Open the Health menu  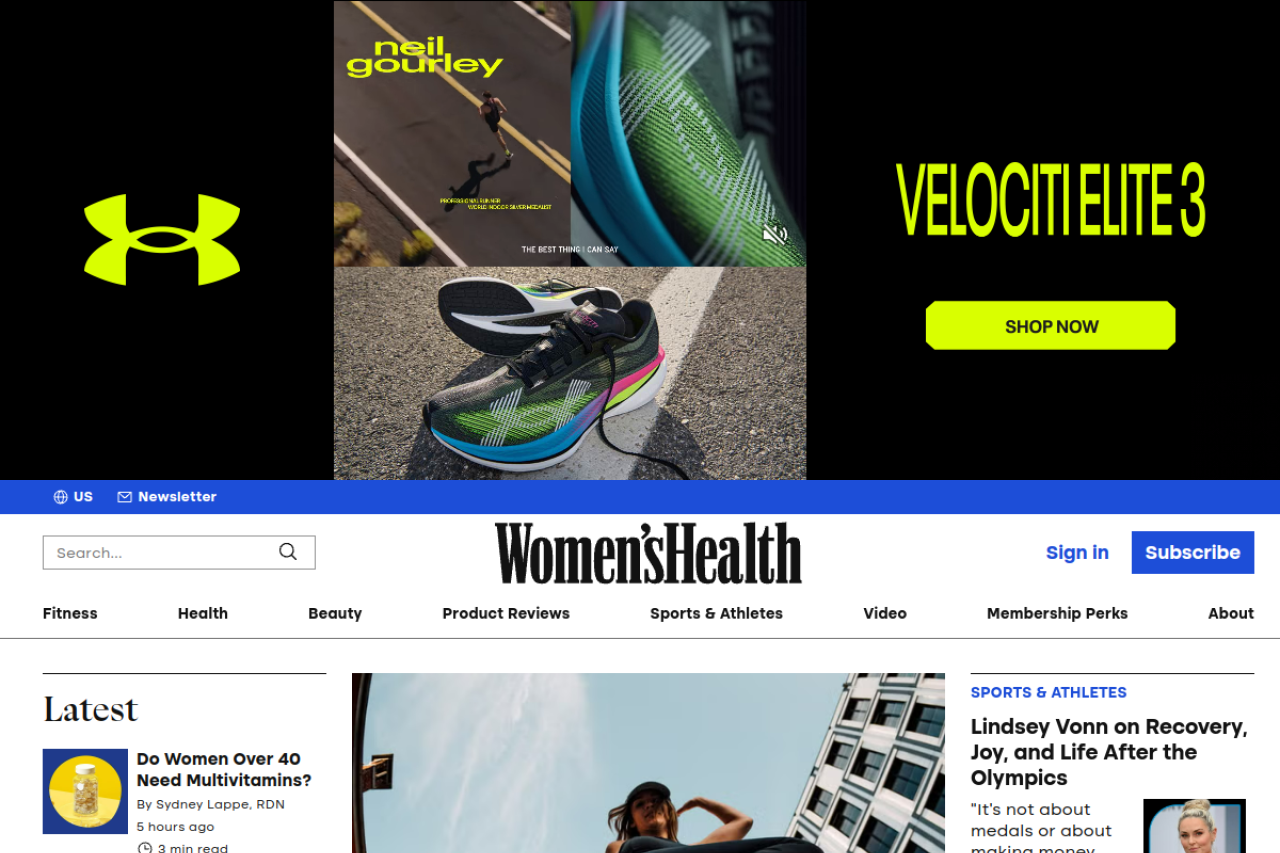coord(203,614)
